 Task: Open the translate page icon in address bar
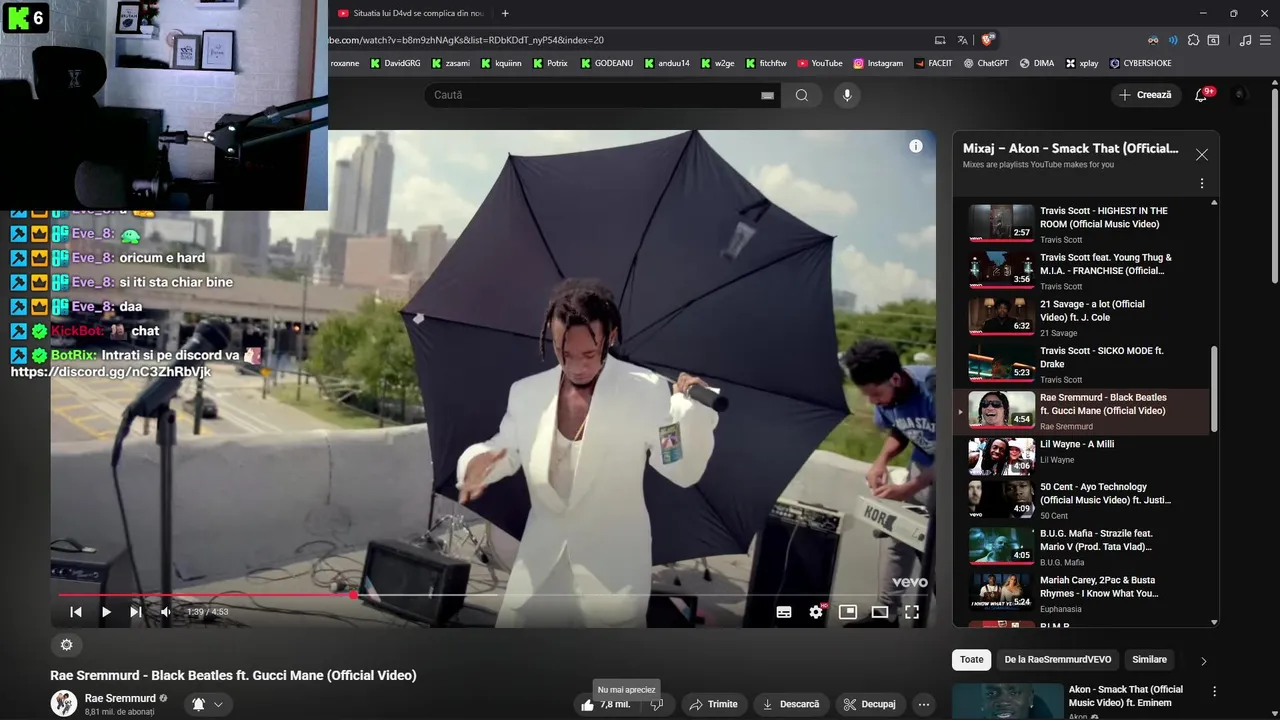(962, 40)
